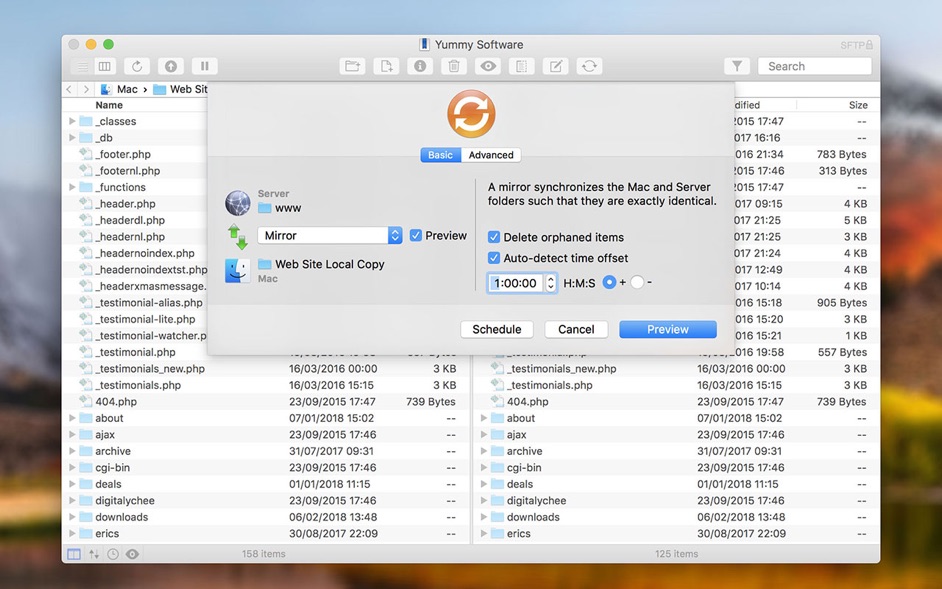Open the Get Info toolbar icon
Image resolution: width=942 pixels, height=589 pixels.
(420, 66)
